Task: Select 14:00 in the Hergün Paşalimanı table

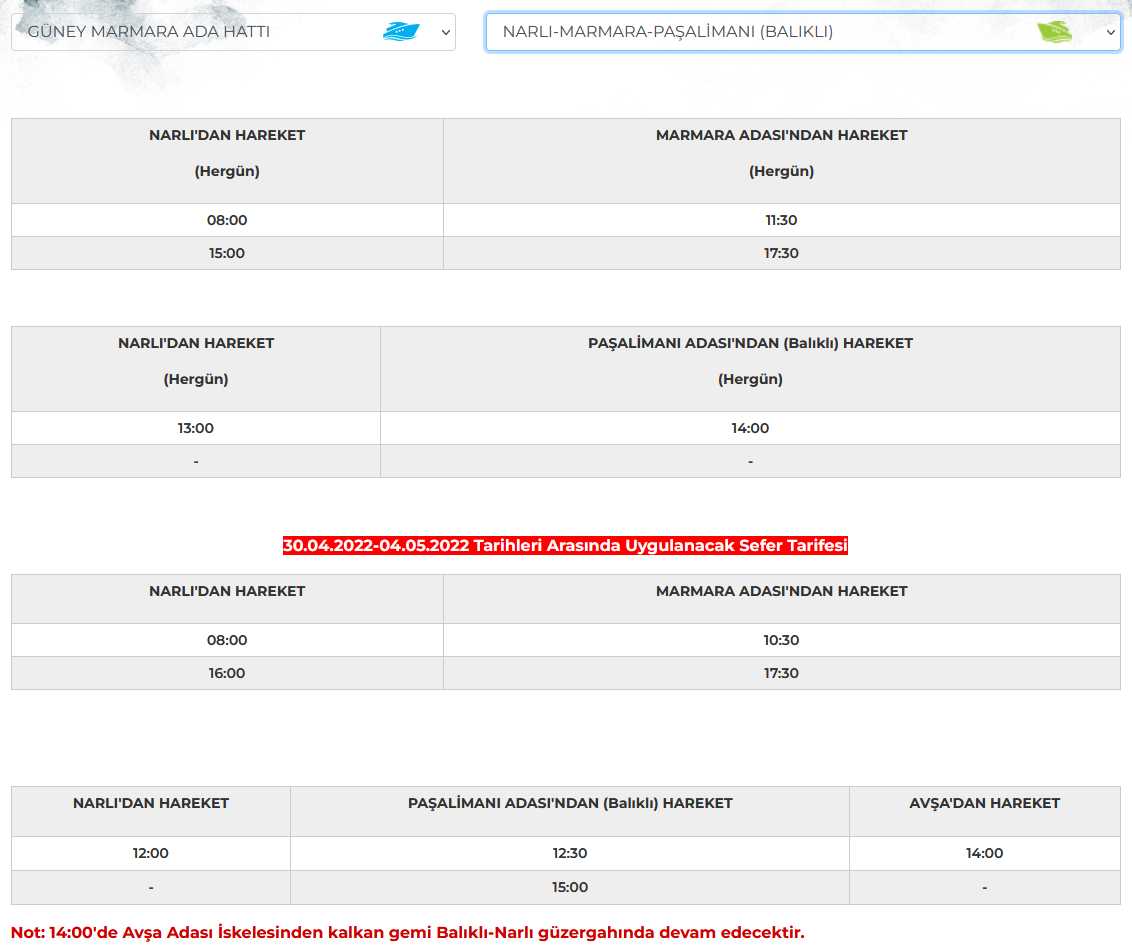Action: [750, 428]
